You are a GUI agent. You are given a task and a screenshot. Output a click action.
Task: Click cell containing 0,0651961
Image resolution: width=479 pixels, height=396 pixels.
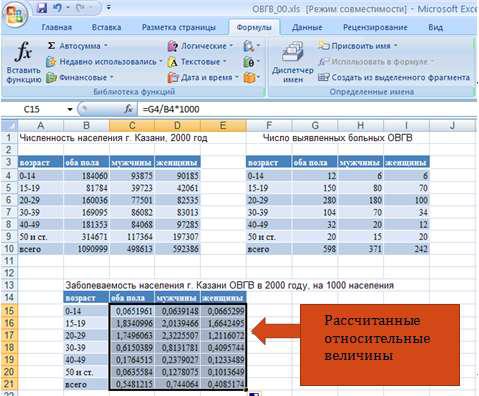pyautogui.click(x=132, y=311)
